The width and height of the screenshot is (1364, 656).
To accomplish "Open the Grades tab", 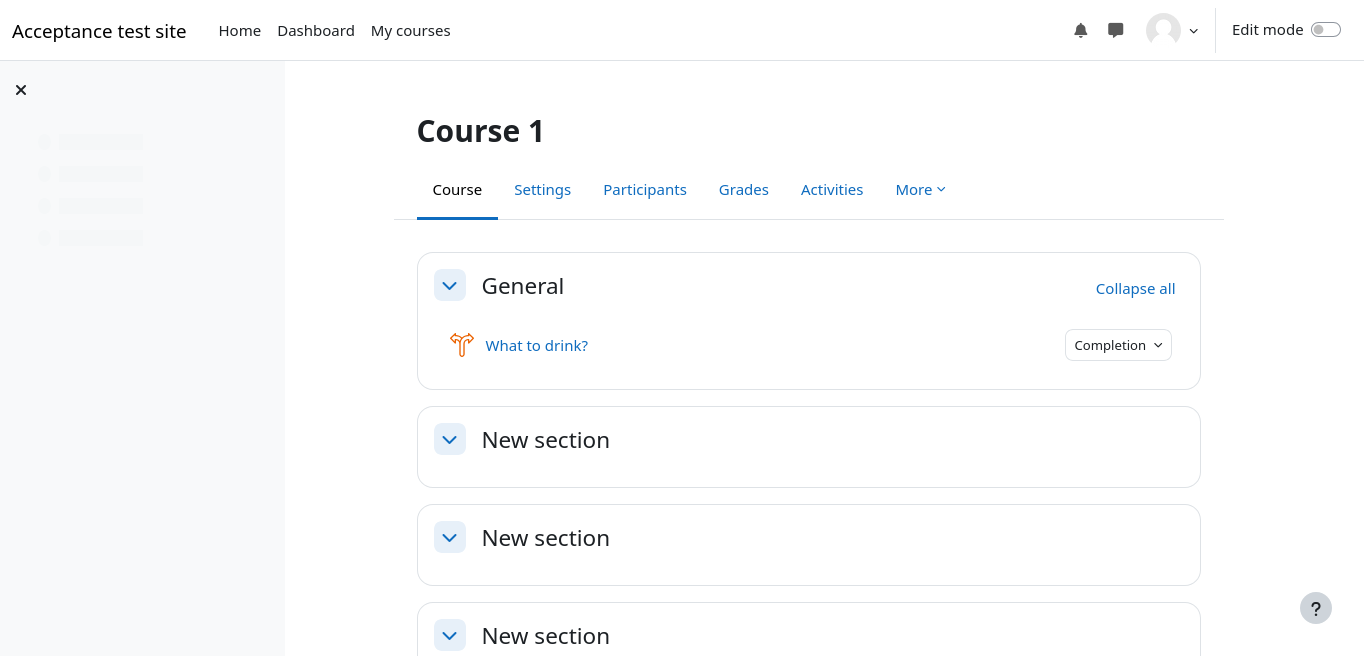I will click(x=743, y=190).
